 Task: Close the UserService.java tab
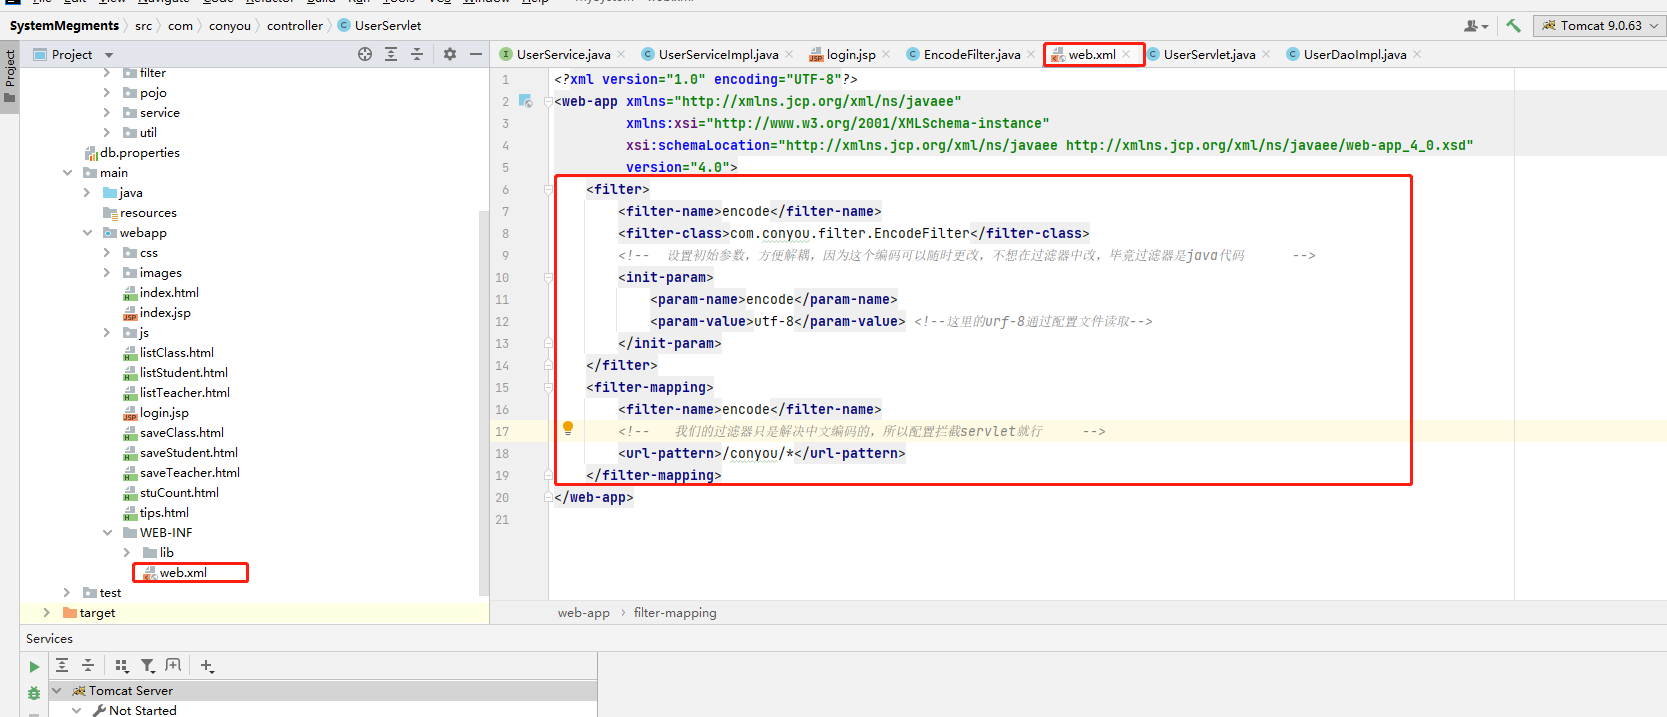point(621,54)
